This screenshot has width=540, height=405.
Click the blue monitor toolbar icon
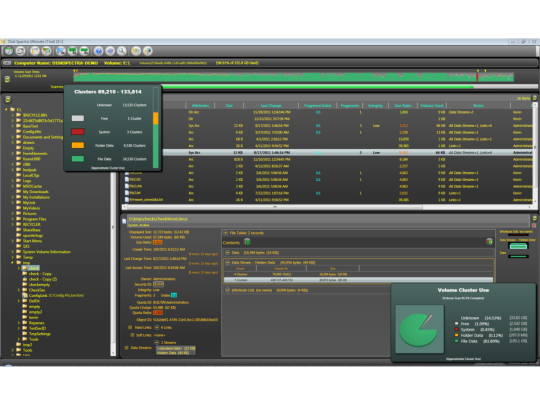click(x=61, y=51)
